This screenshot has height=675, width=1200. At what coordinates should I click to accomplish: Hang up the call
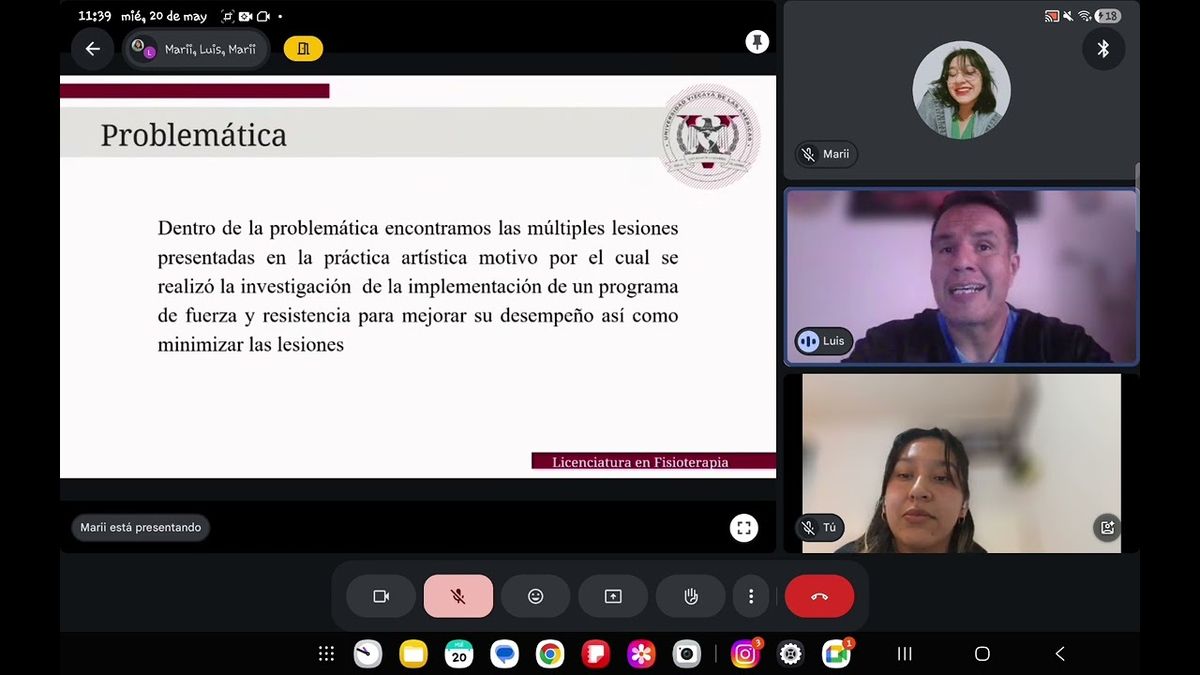(x=820, y=596)
